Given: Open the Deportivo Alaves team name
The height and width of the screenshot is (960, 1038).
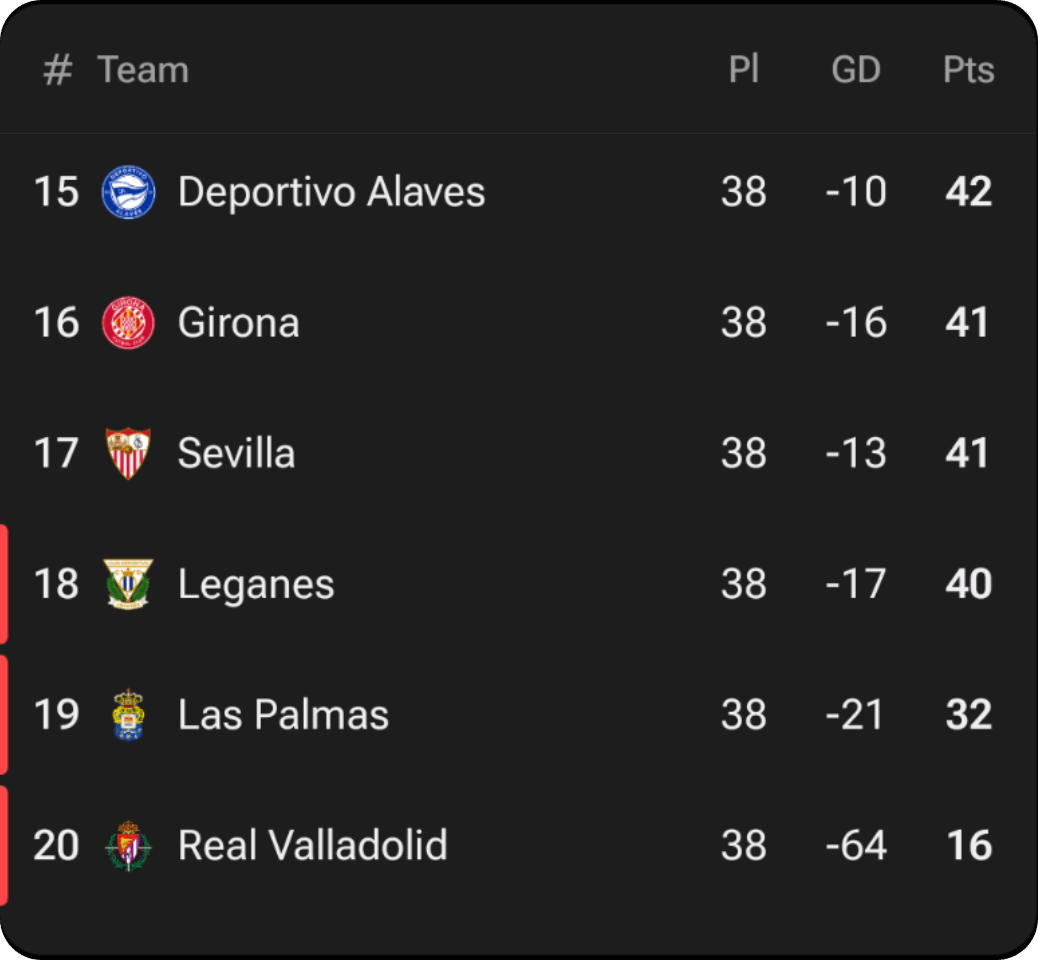Looking at the screenshot, I should point(331,192).
